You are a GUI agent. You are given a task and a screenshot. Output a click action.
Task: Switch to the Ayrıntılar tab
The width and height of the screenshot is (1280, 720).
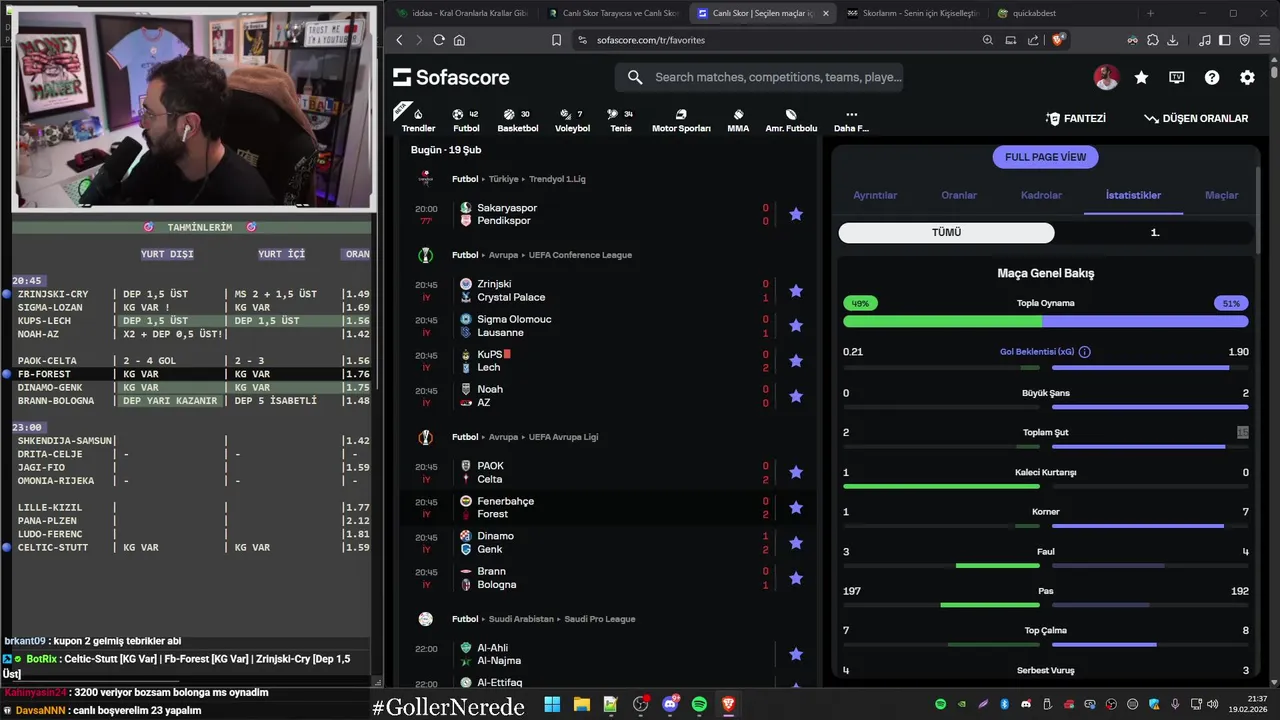click(x=875, y=195)
